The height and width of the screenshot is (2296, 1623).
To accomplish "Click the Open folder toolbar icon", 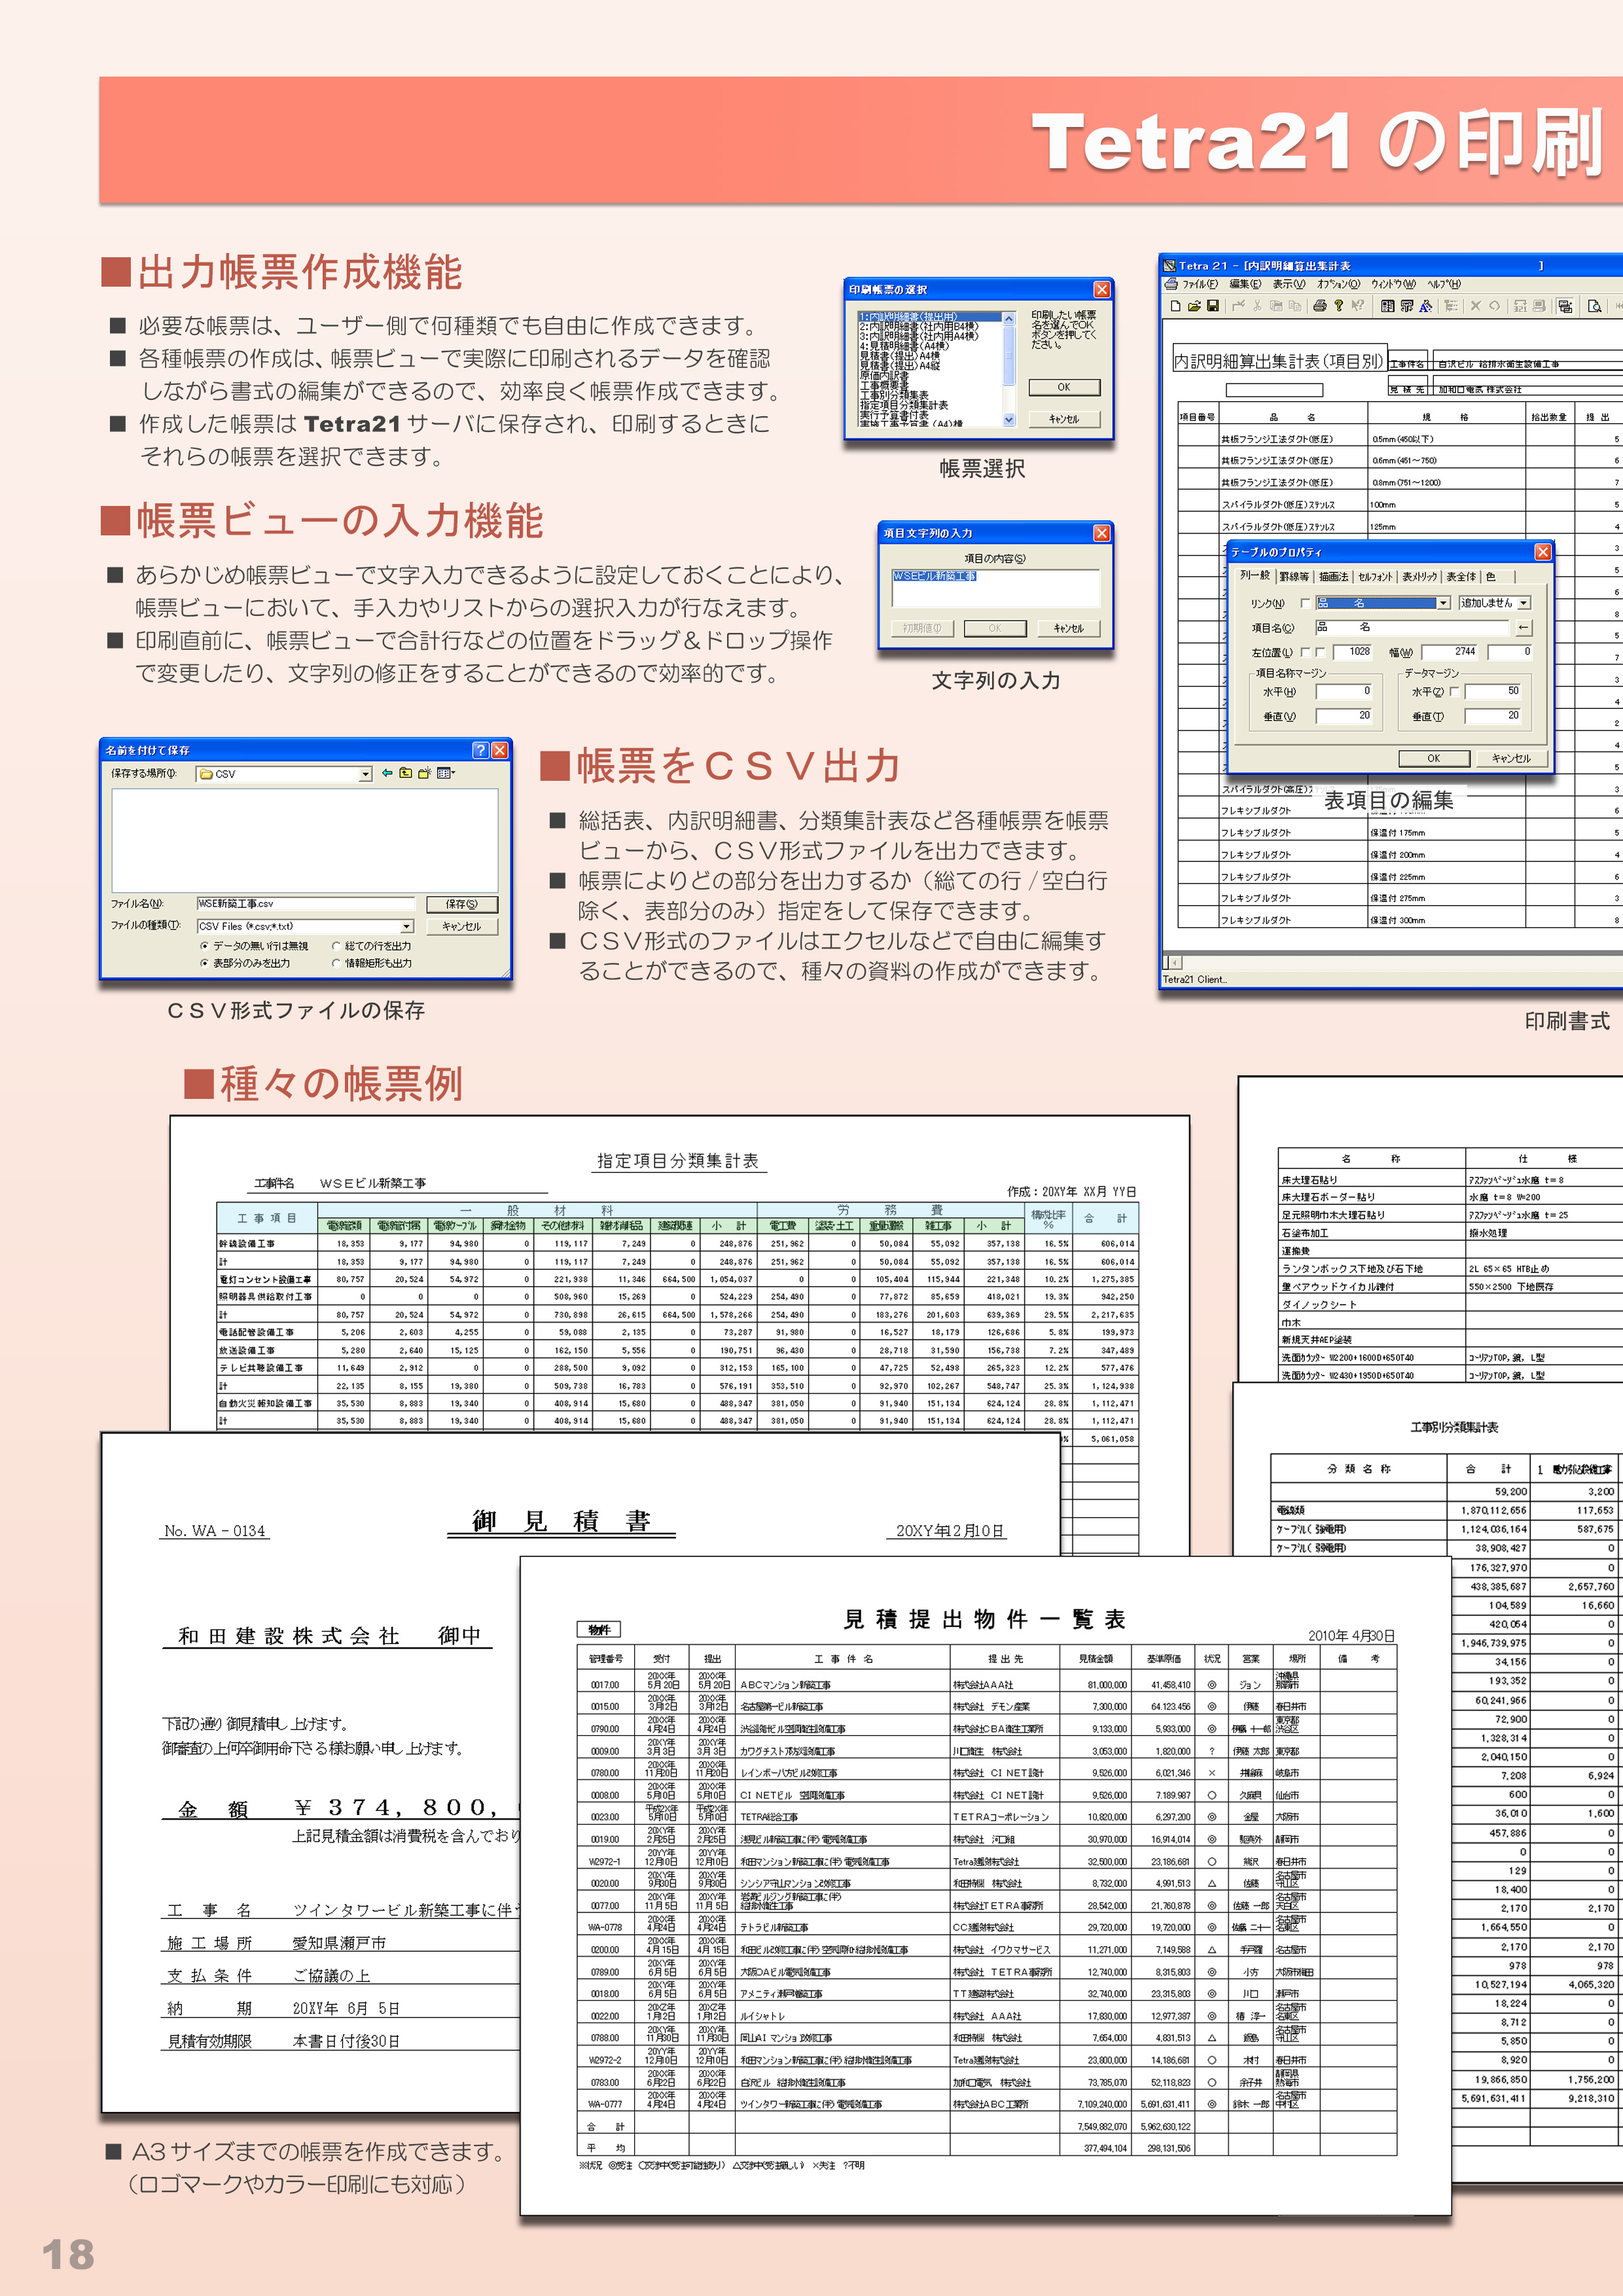I will click(x=1194, y=306).
